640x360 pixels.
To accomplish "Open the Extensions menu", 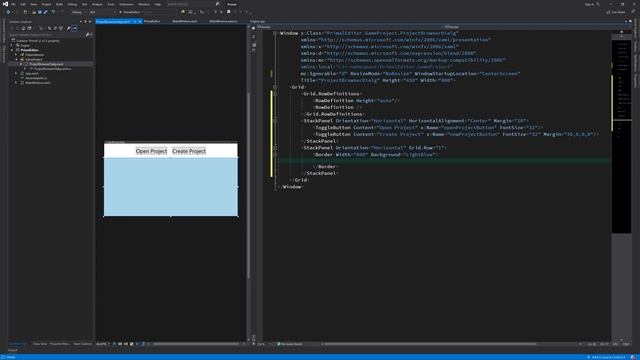I will tap(126, 4).
